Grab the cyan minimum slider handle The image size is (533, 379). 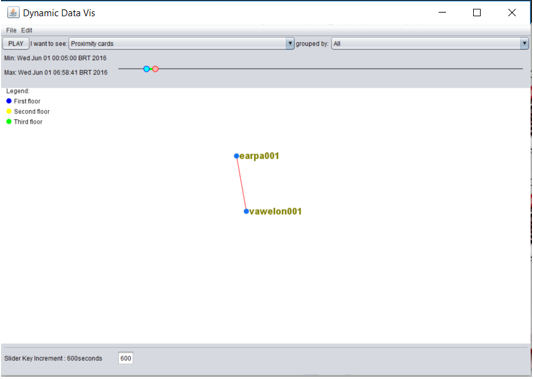147,69
